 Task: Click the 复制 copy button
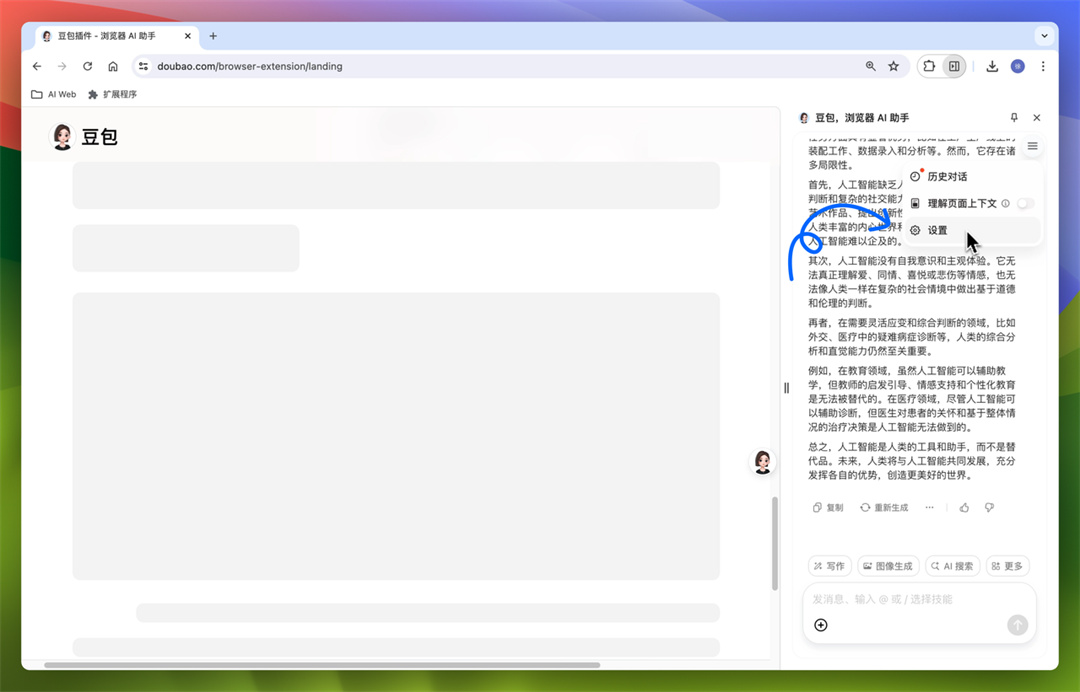click(828, 508)
